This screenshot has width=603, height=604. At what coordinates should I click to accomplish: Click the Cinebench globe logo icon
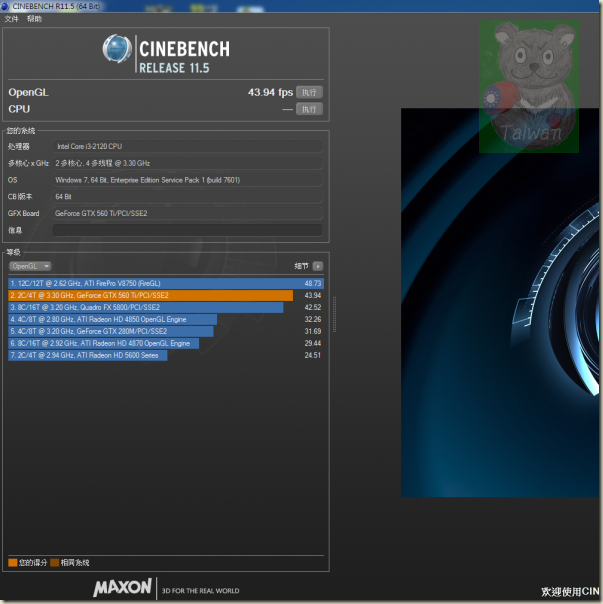pos(117,49)
